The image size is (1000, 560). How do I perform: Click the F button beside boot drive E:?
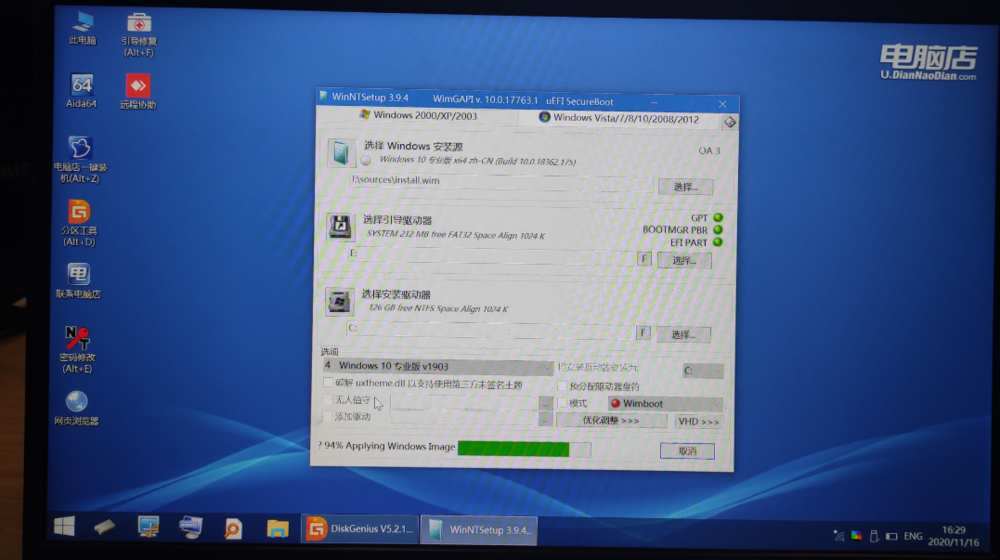pos(644,259)
